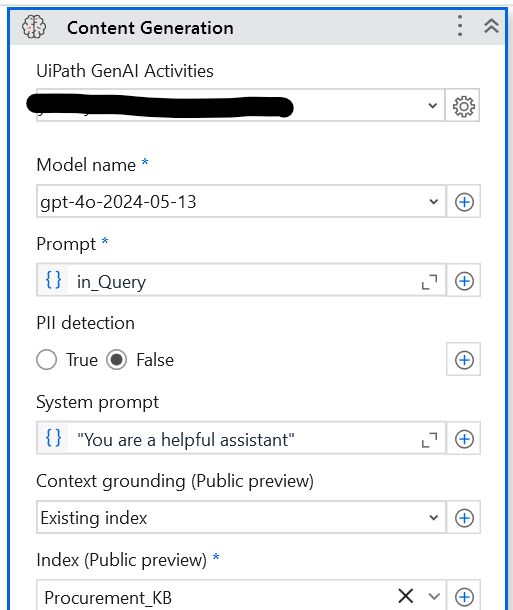This screenshot has width=513, height=610.
Task: Collapse the Content Generation activity
Action: click(491, 26)
